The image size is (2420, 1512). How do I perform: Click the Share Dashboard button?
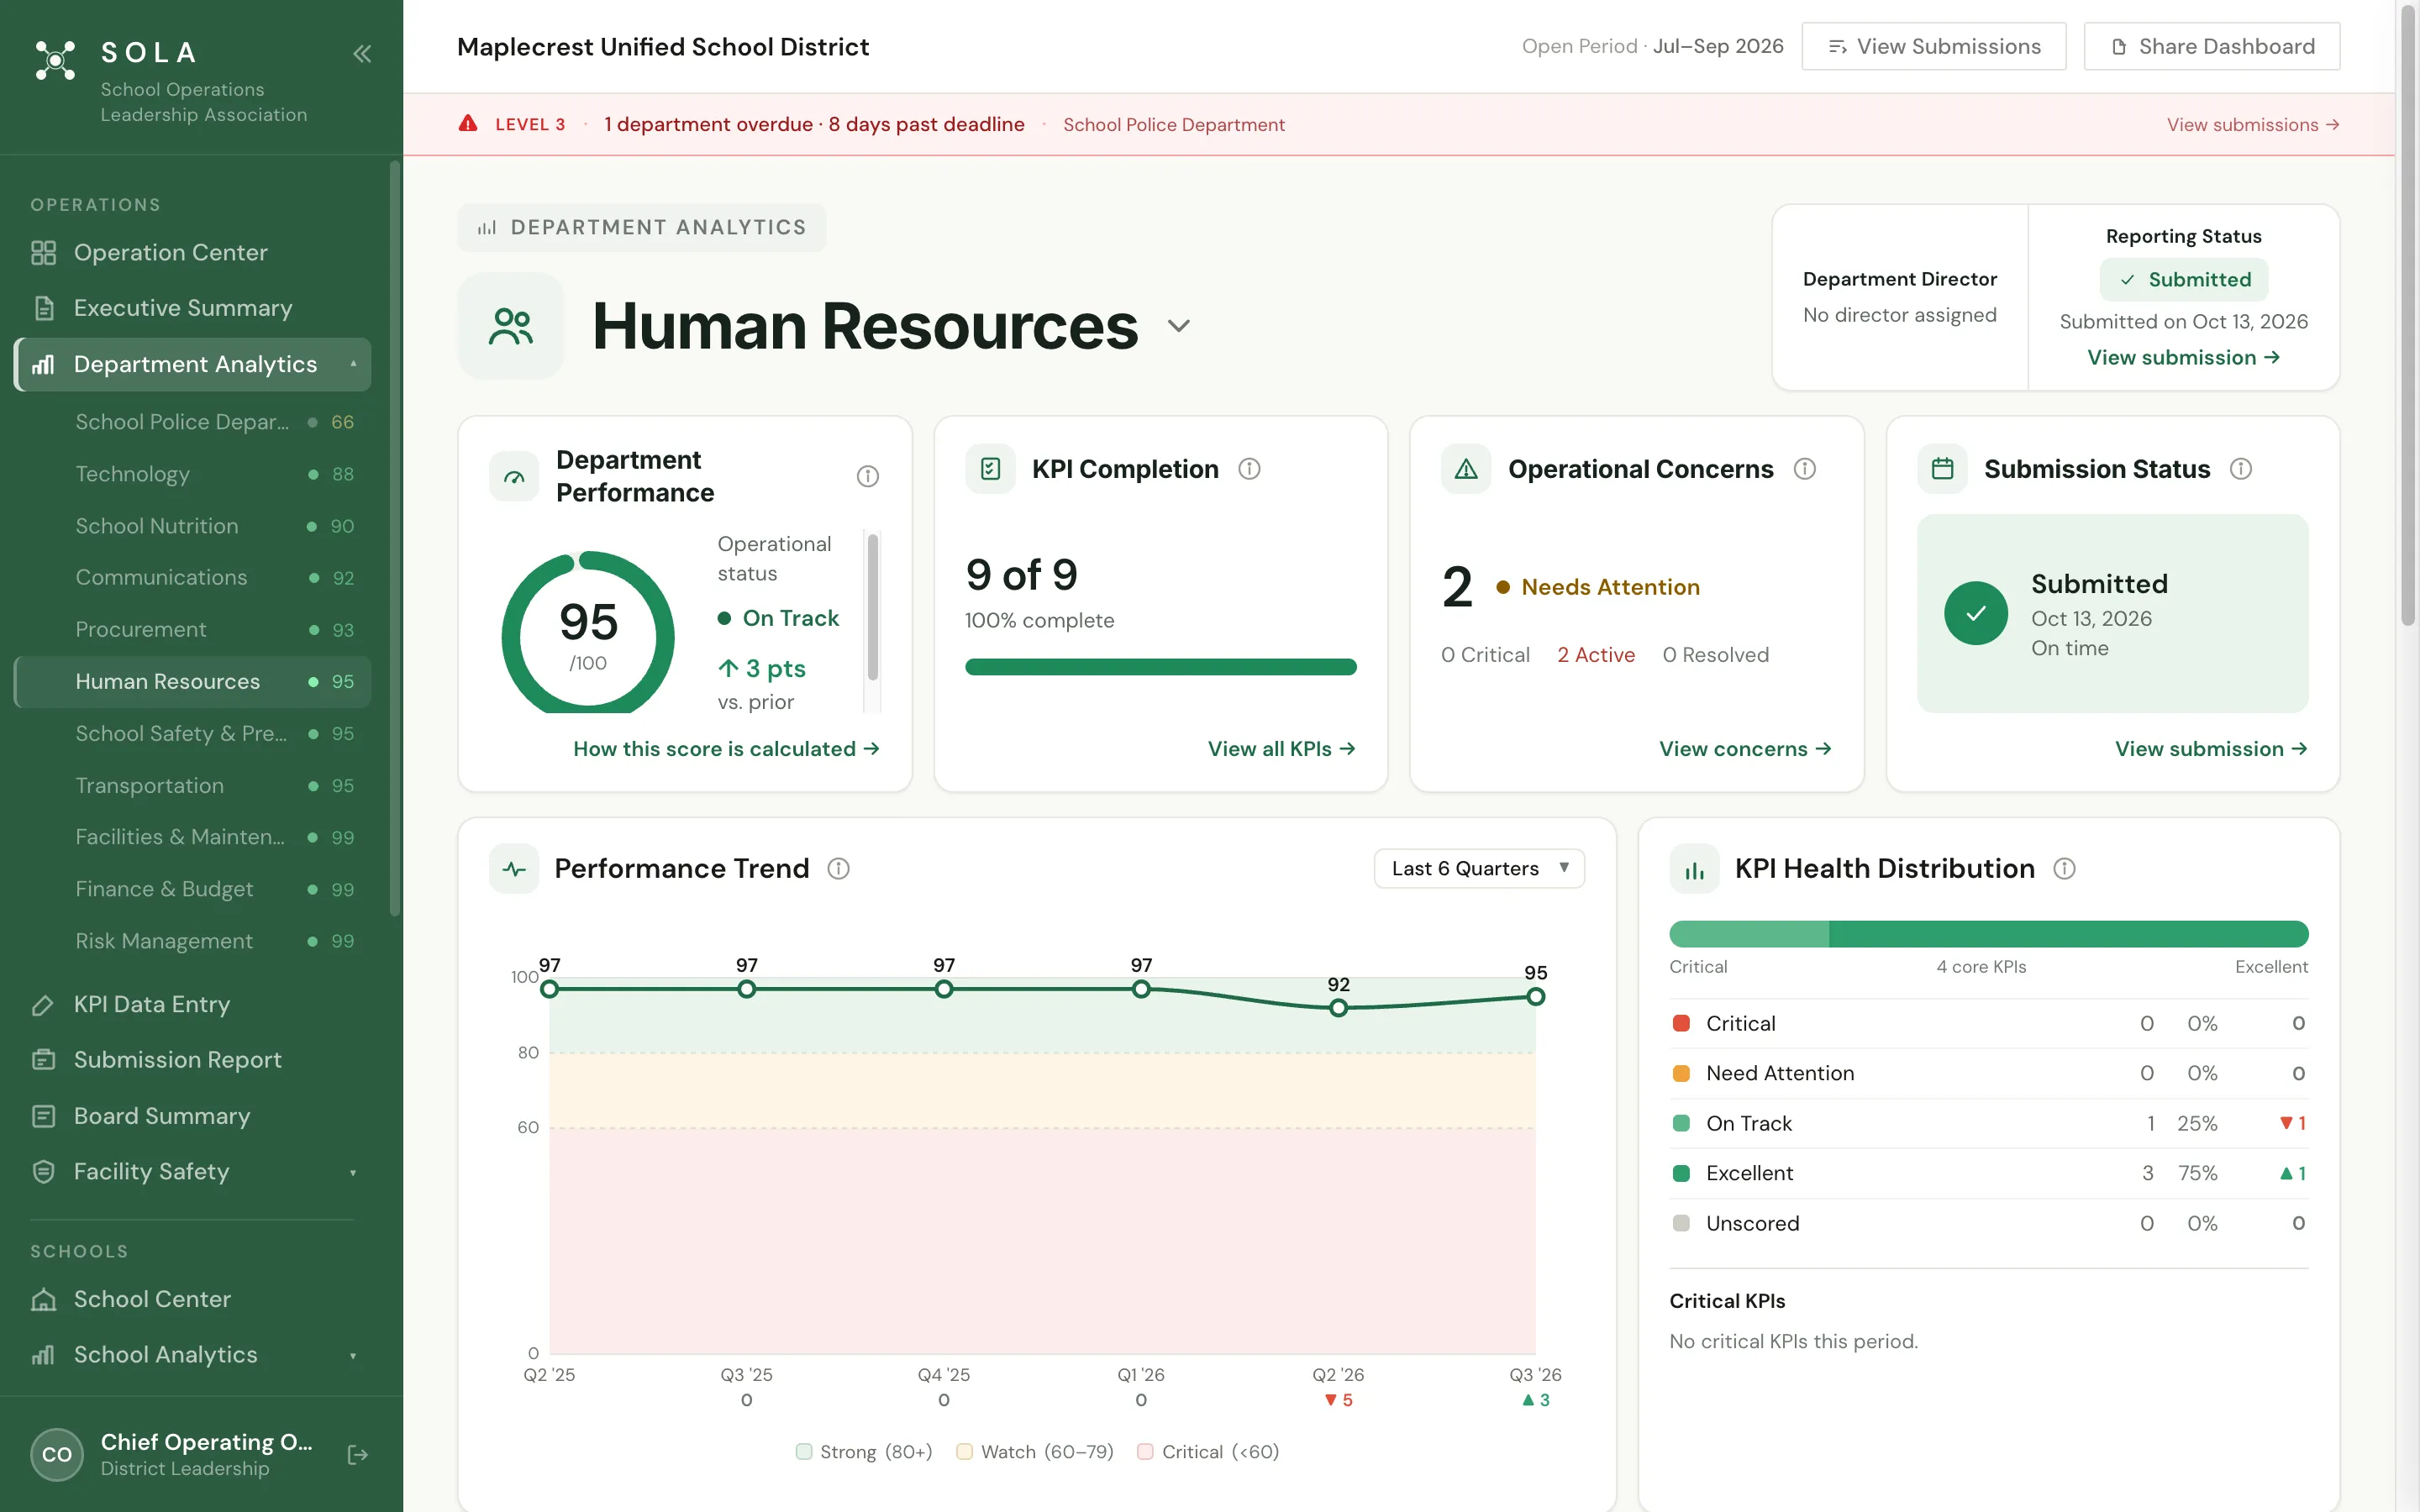(2211, 46)
